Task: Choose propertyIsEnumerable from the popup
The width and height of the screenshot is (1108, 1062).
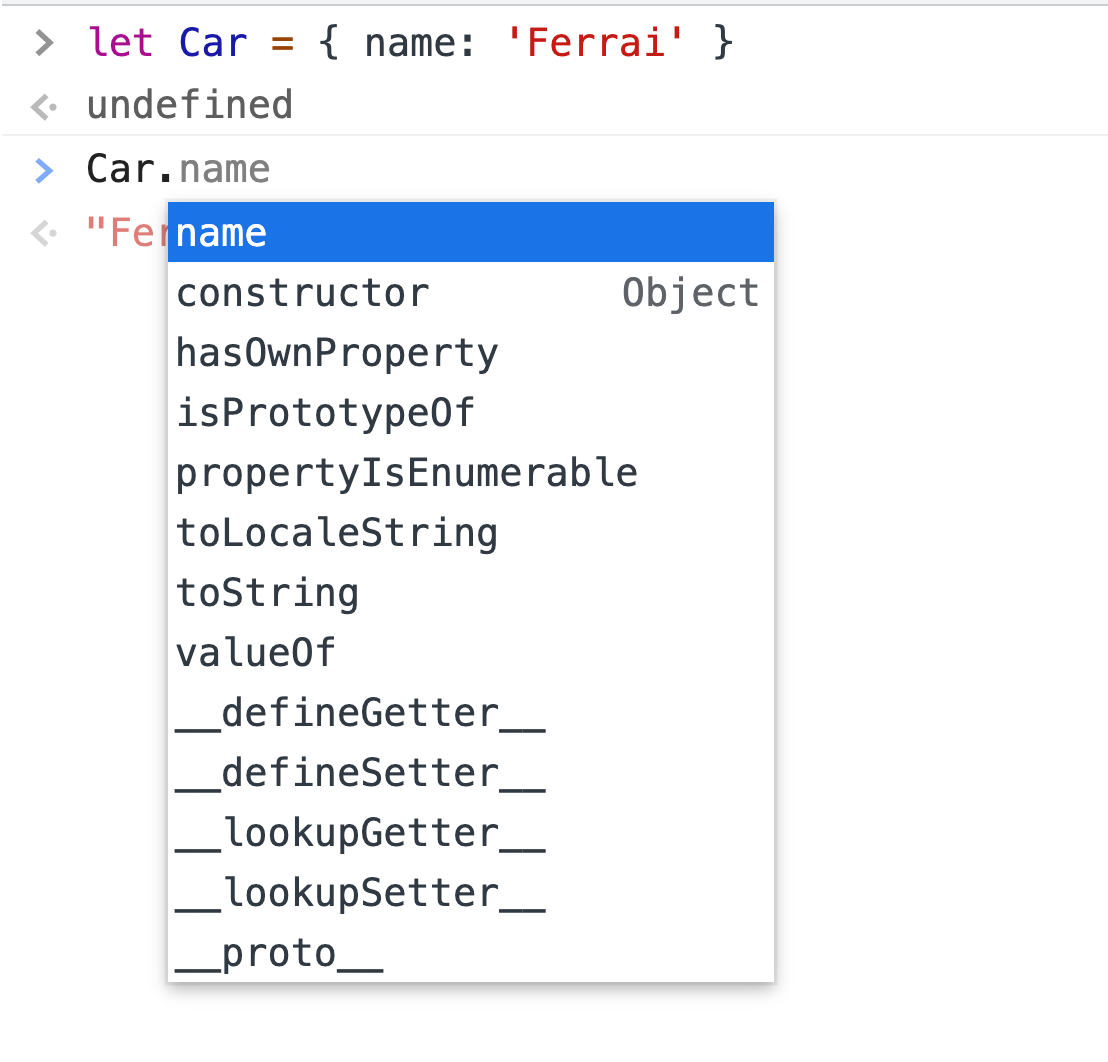Action: [x=406, y=472]
